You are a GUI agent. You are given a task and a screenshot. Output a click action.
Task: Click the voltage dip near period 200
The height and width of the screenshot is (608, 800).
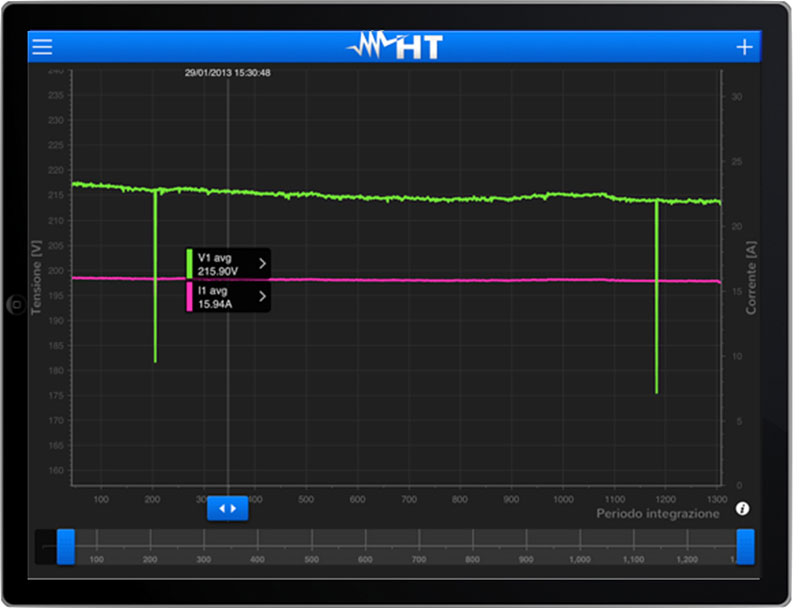[x=155, y=300]
